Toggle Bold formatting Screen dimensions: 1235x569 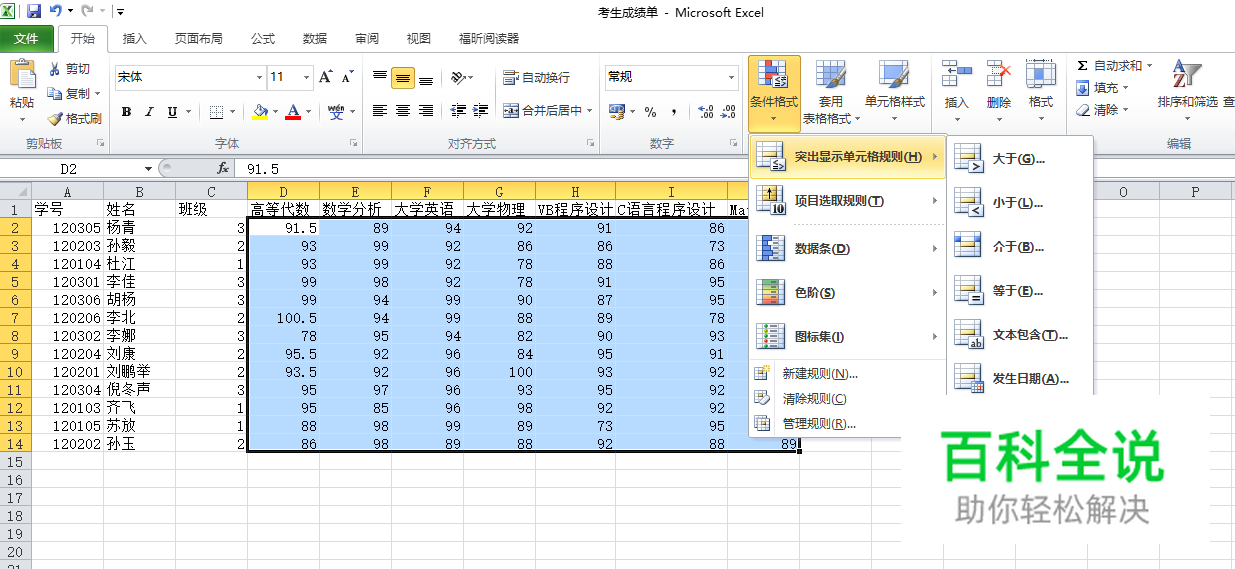pos(126,112)
